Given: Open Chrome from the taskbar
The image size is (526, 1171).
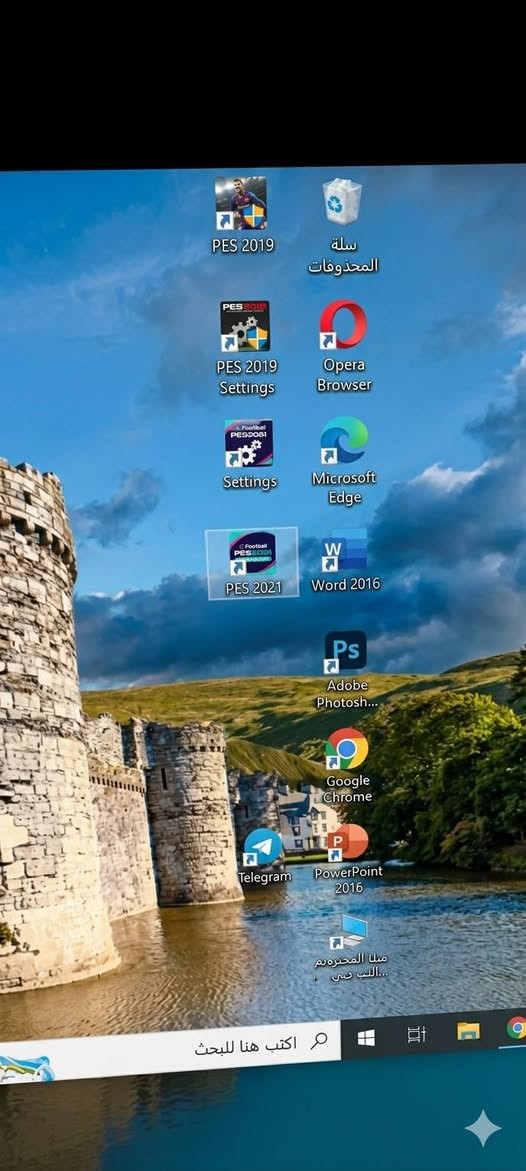Looking at the screenshot, I should click(516, 1028).
